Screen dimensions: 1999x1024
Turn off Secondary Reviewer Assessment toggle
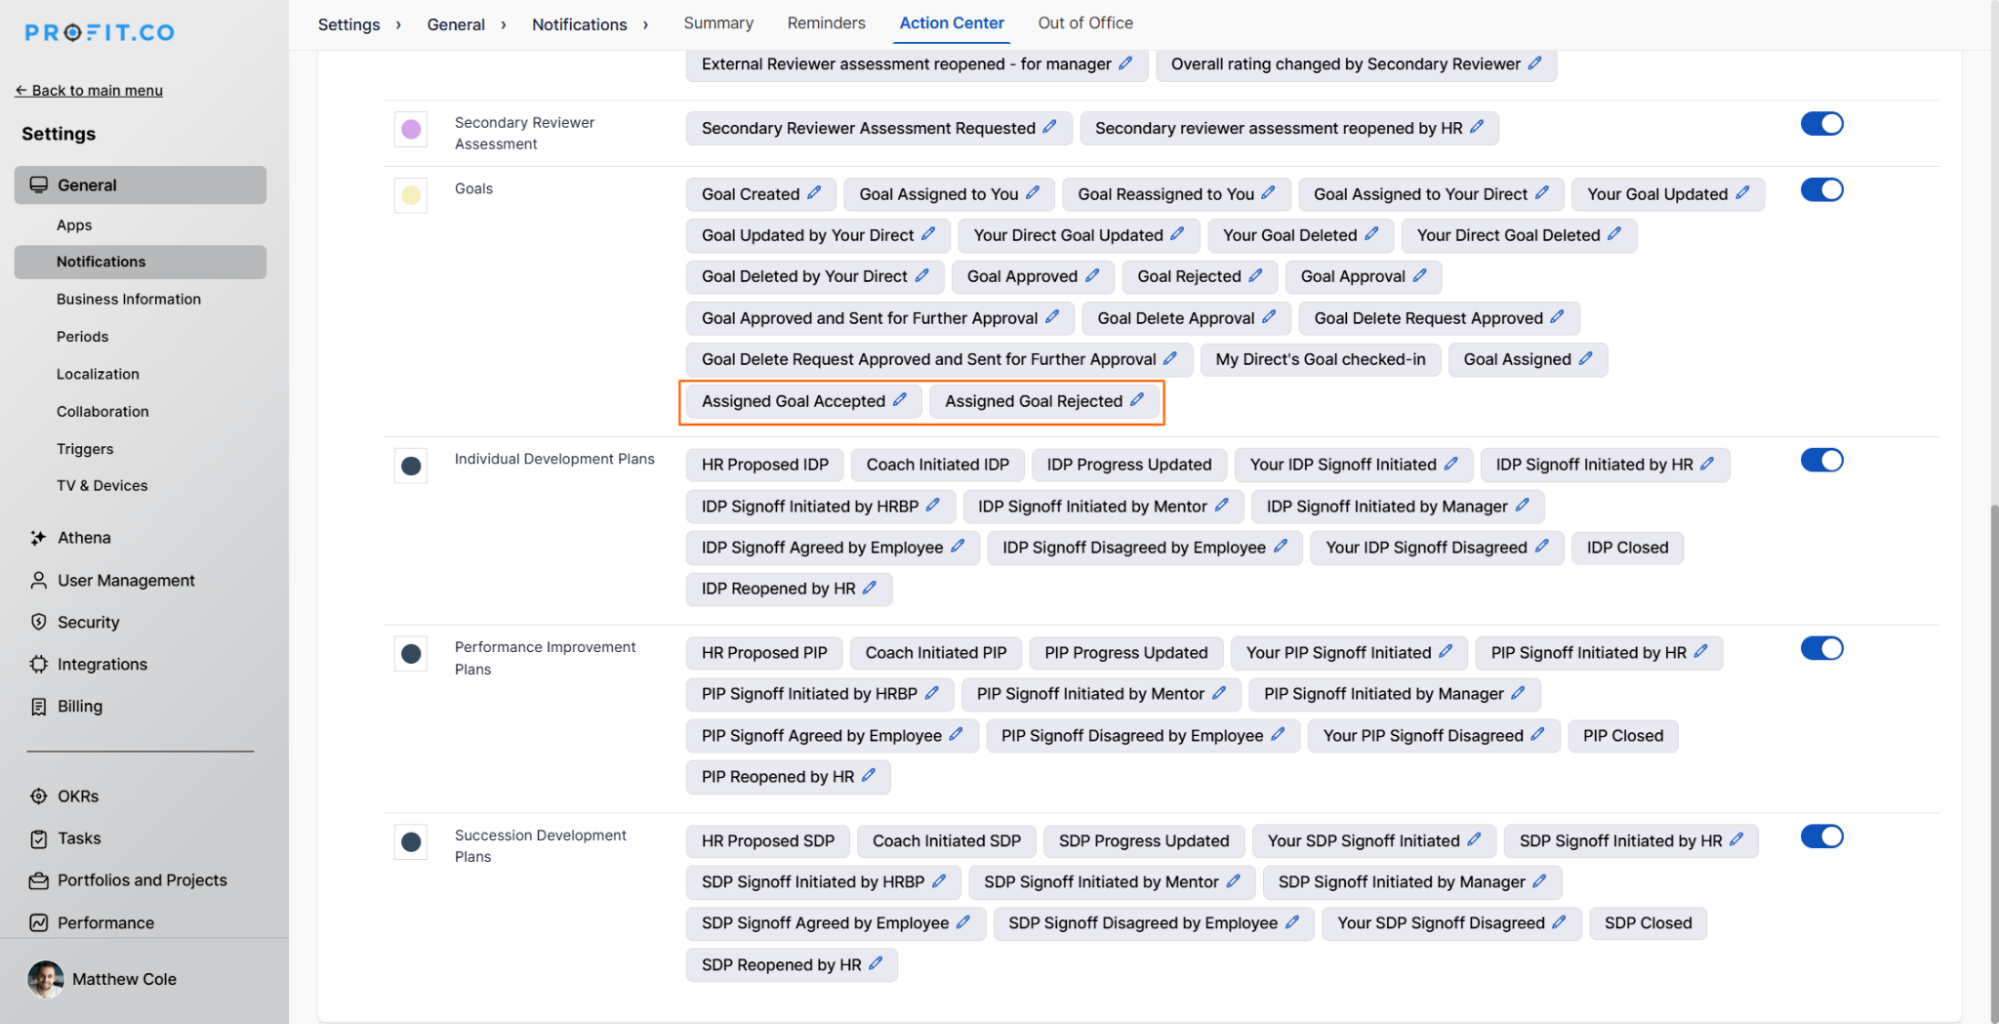tap(1821, 124)
